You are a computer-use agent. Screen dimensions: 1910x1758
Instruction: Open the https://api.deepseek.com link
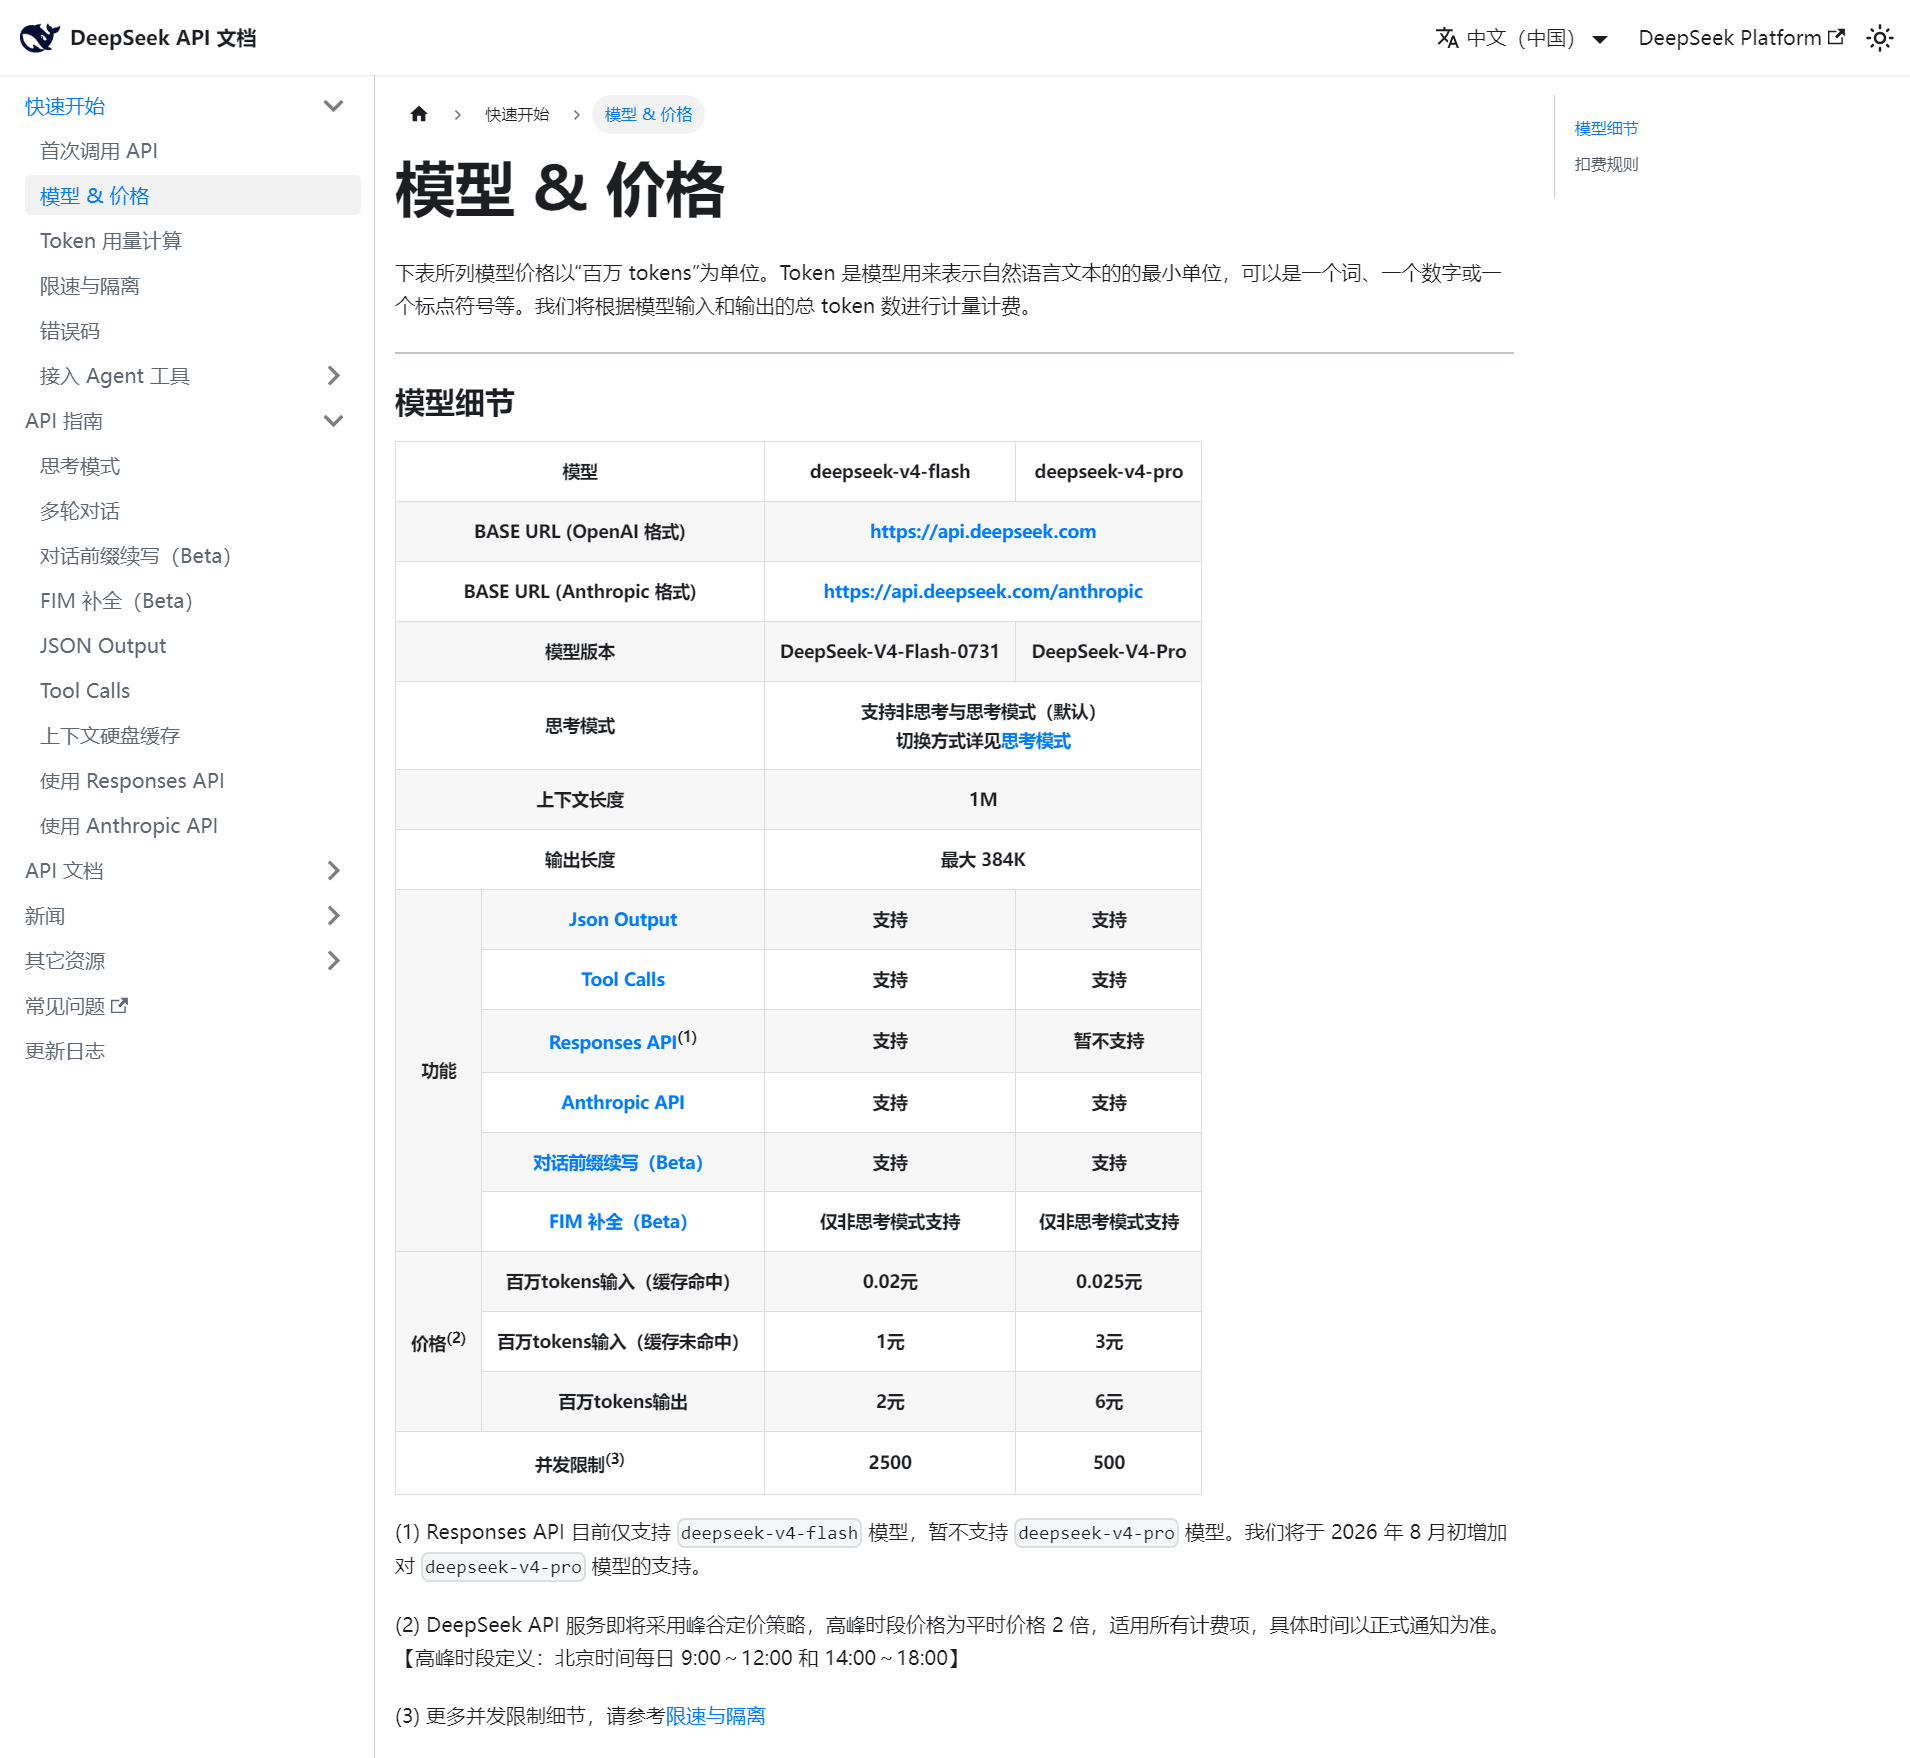point(983,531)
